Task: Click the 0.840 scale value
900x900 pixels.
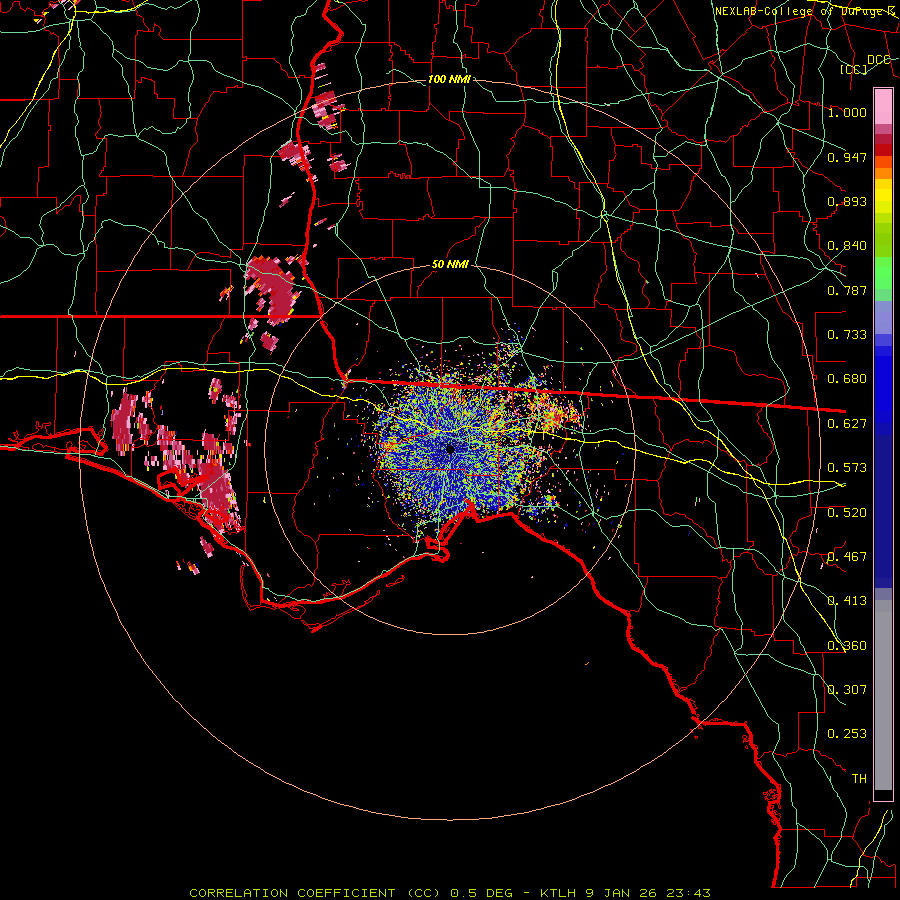Action: point(847,246)
